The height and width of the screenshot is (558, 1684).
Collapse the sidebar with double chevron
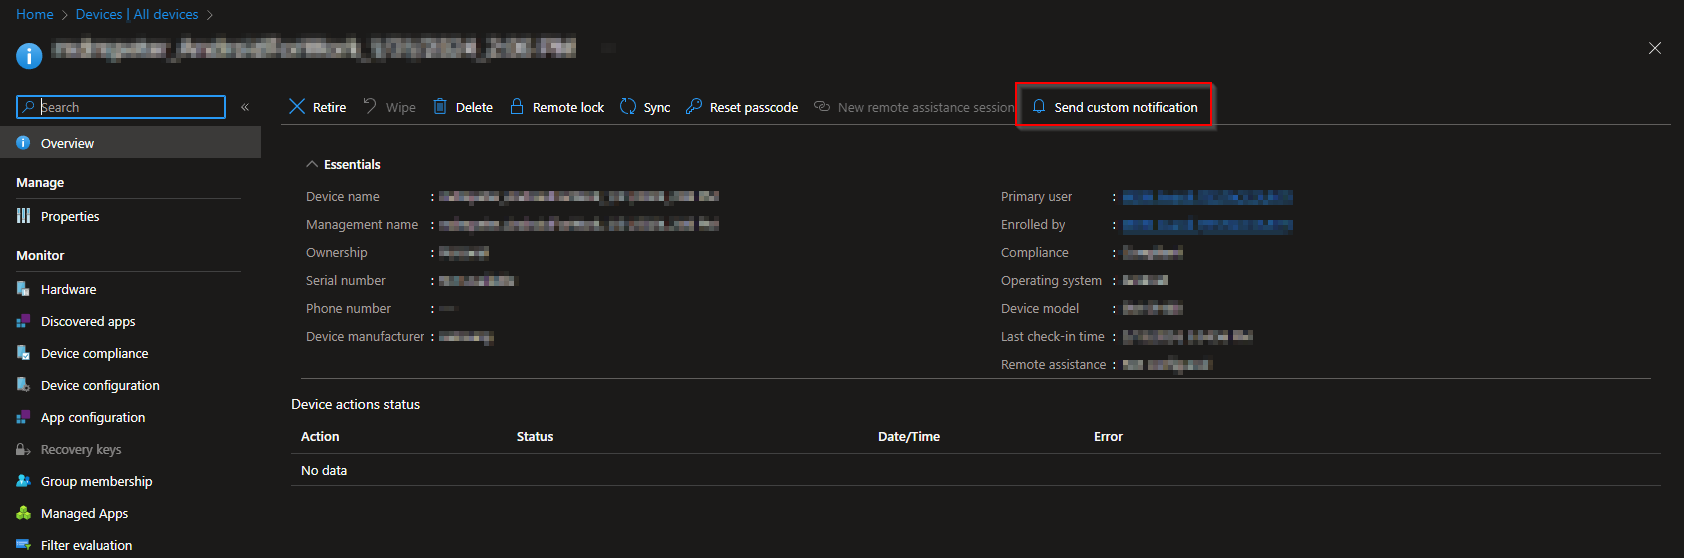tap(245, 107)
